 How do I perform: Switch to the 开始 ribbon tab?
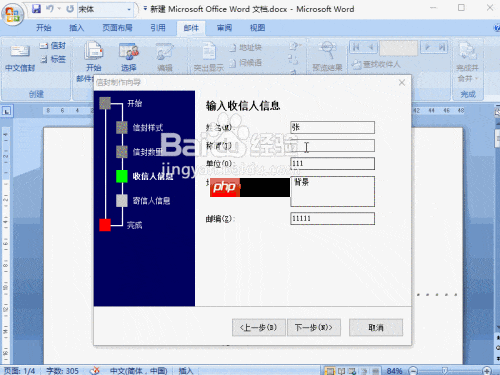[44, 28]
